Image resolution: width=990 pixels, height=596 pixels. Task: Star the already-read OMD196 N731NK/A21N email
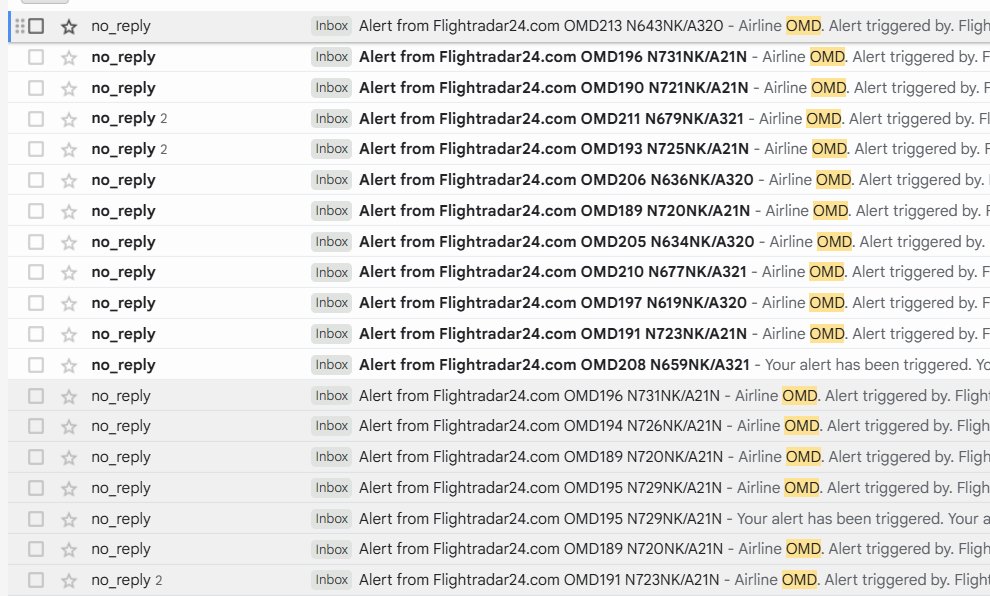(x=69, y=396)
